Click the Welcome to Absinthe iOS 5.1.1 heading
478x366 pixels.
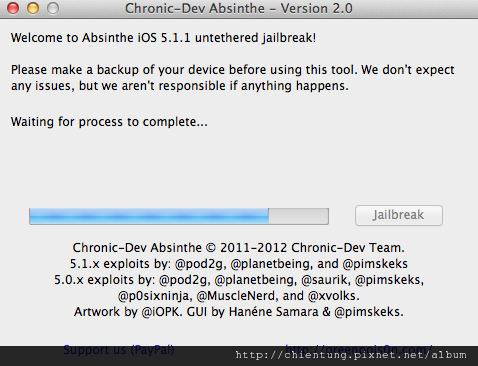(x=163, y=38)
